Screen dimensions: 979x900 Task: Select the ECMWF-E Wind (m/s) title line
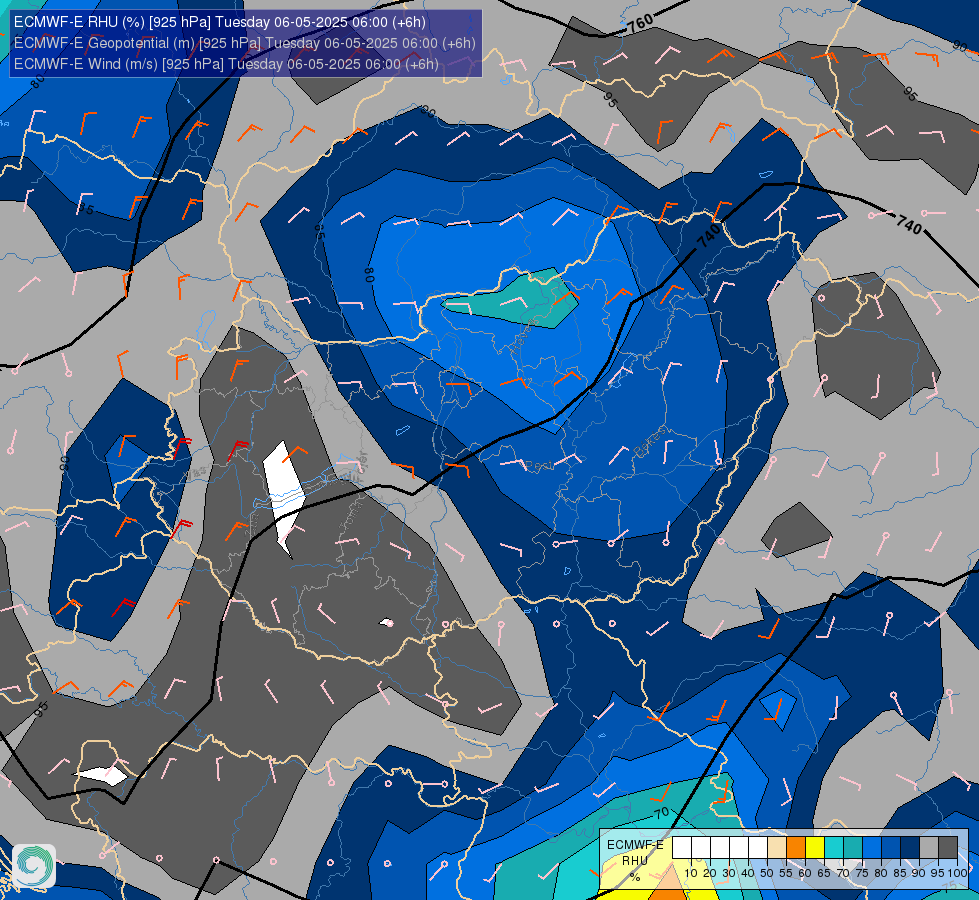click(226, 64)
